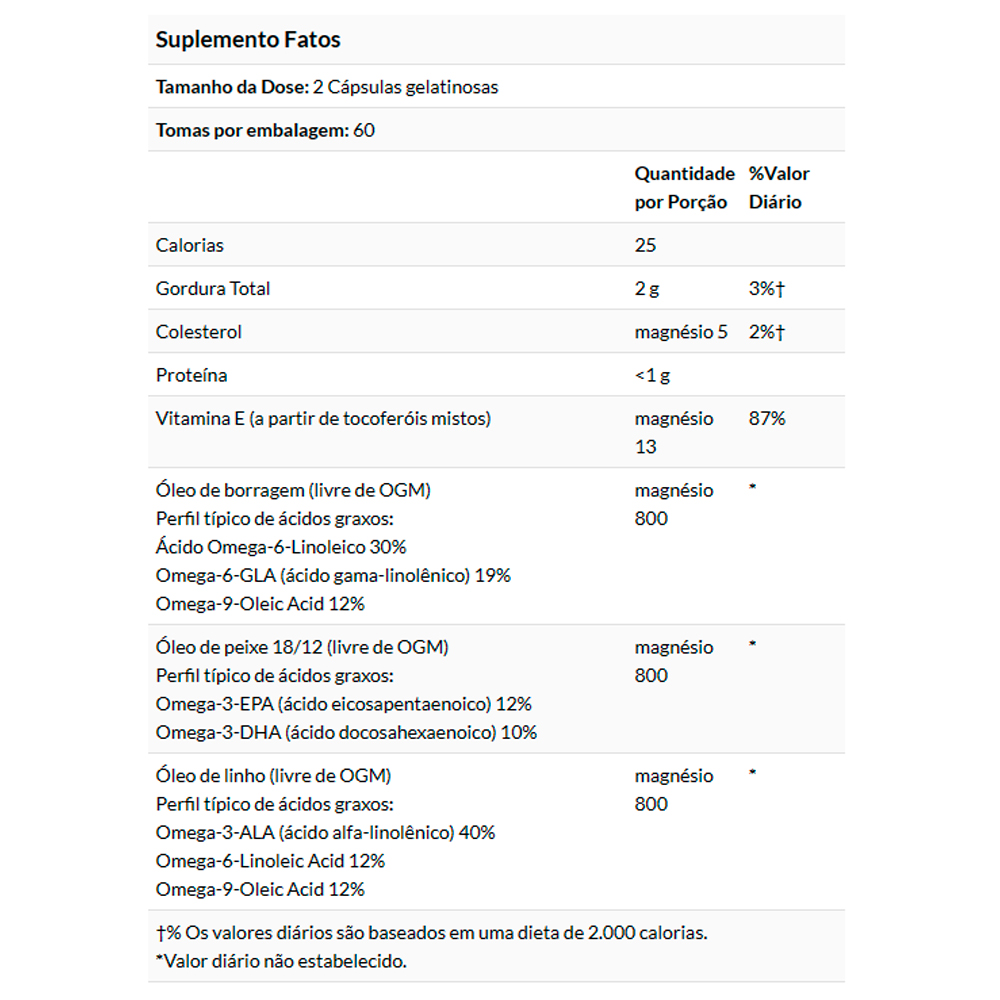Select the Vitamina E tocoferóis mistos row

pos(496,432)
